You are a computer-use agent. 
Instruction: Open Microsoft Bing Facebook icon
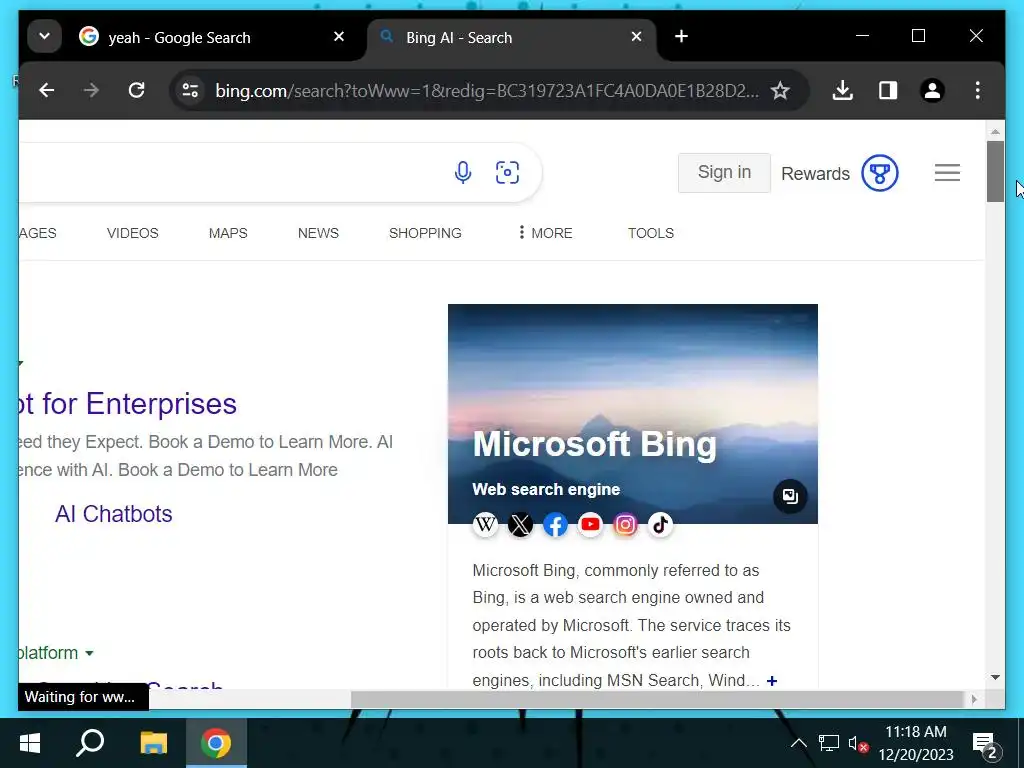coord(555,524)
